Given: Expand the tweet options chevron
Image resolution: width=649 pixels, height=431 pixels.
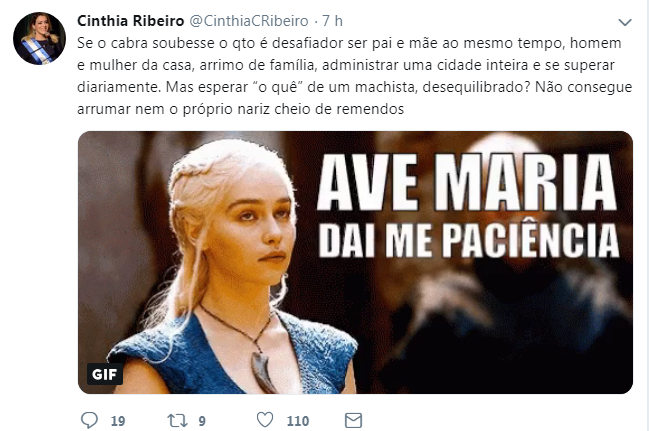Looking at the screenshot, I should pyautogui.click(x=625, y=22).
